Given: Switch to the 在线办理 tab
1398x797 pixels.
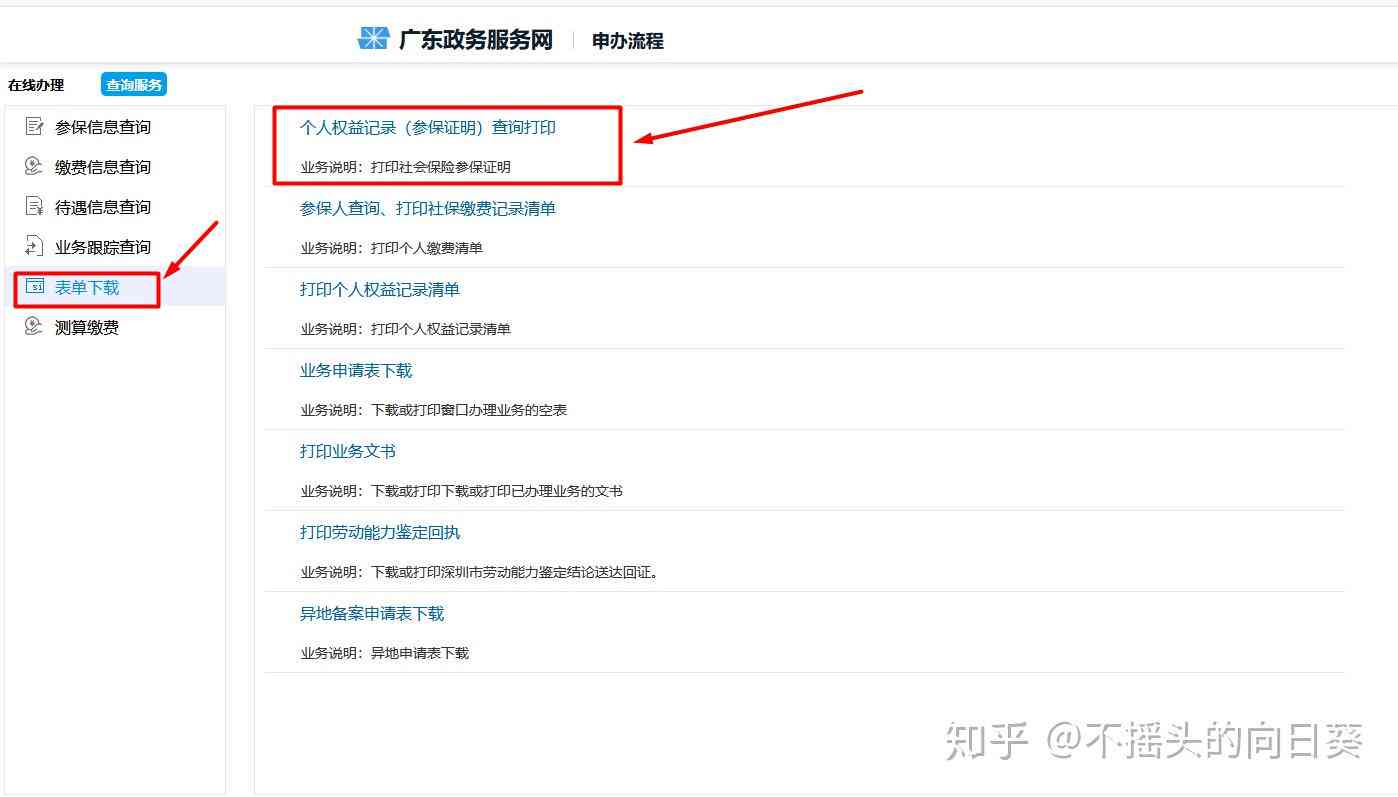Looking at the screenshot, I should tap(36, 85).
